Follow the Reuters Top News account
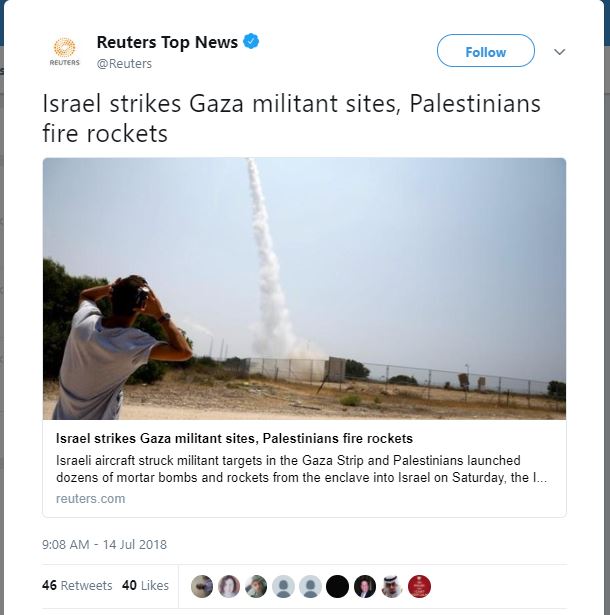The height and width of the screenshot is (615, 610). coord(486,51)
